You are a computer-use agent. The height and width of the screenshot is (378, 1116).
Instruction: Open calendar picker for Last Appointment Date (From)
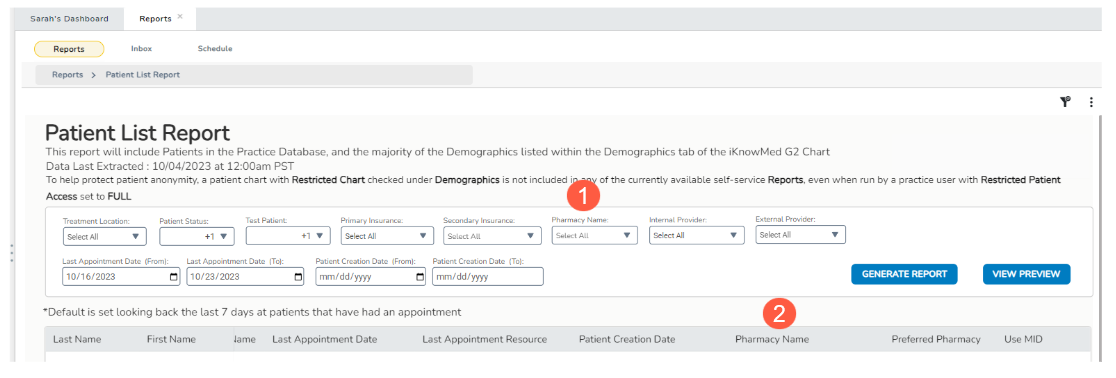coord(174,277)
